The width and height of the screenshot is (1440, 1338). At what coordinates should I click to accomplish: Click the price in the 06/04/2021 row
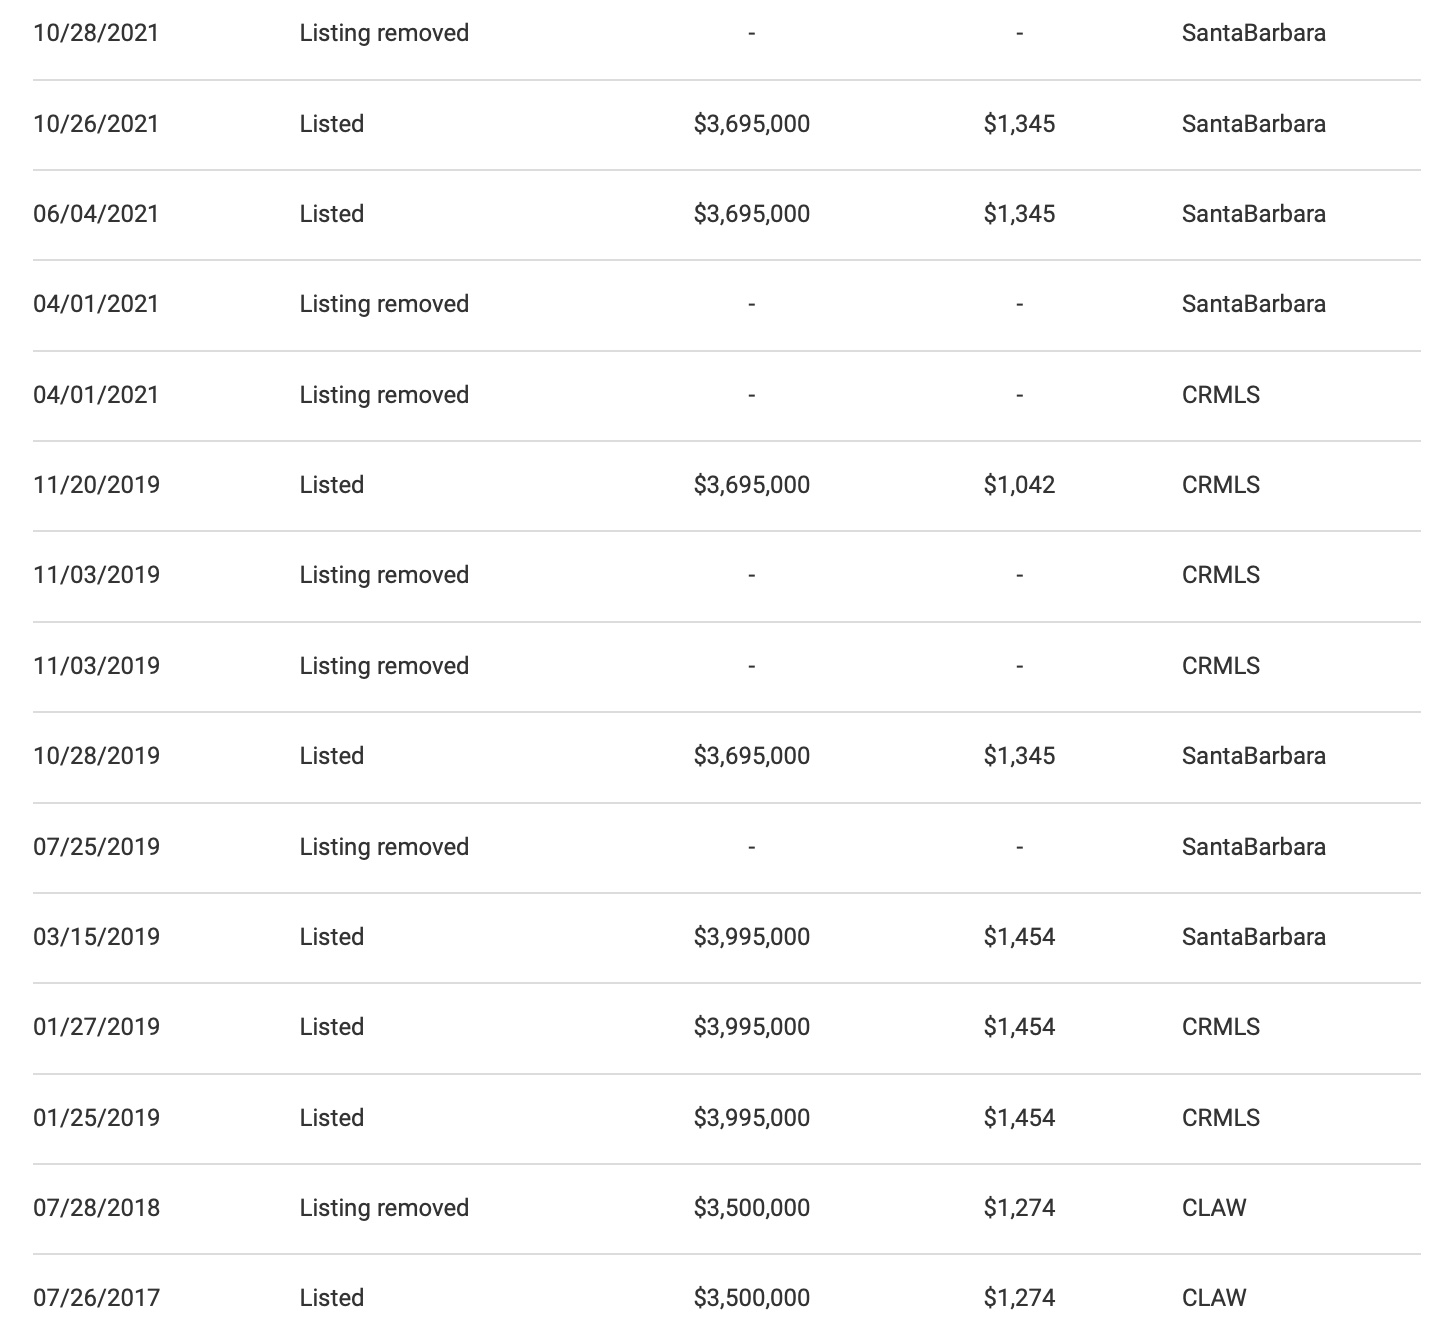751,214
